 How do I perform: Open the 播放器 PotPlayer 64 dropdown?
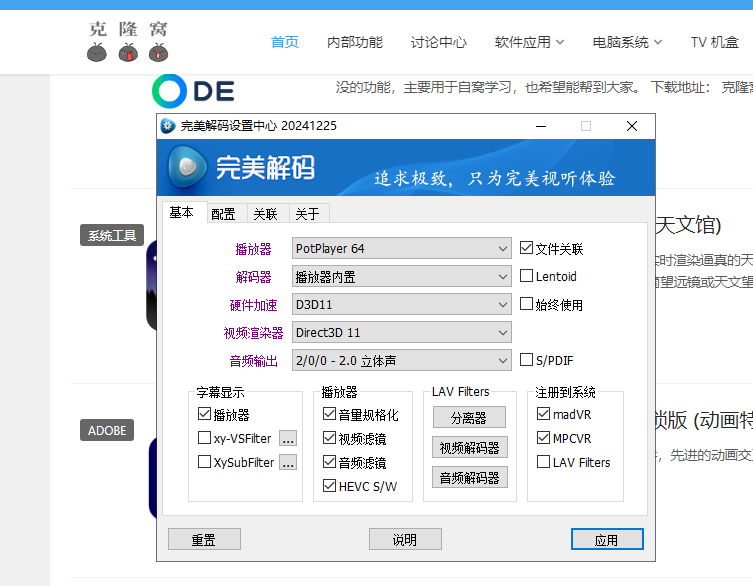[401, 248]
